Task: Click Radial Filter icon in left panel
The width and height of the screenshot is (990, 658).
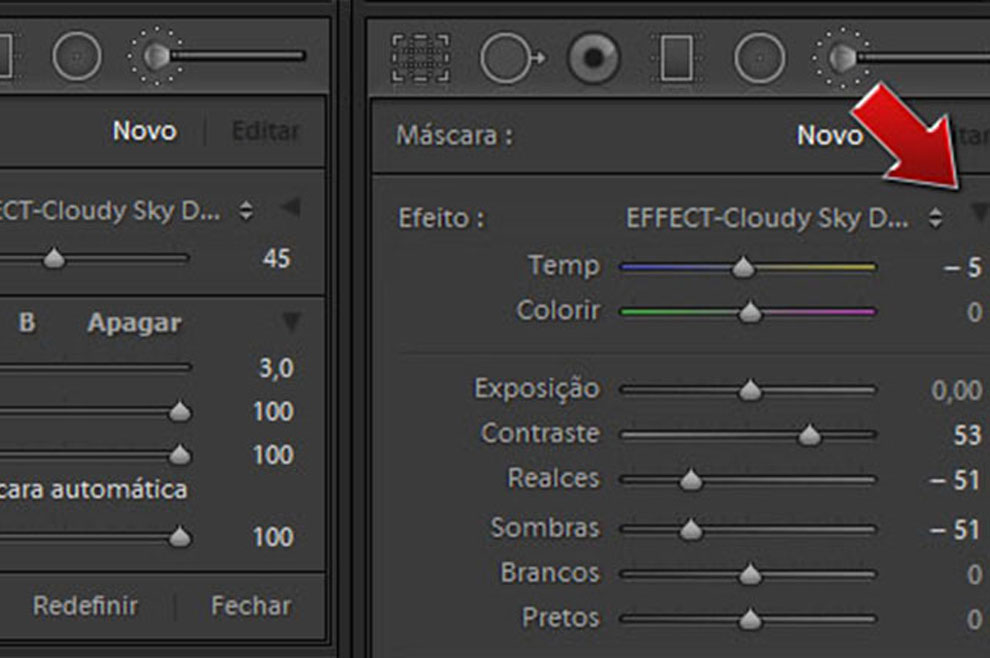Action: pos(76,56)
